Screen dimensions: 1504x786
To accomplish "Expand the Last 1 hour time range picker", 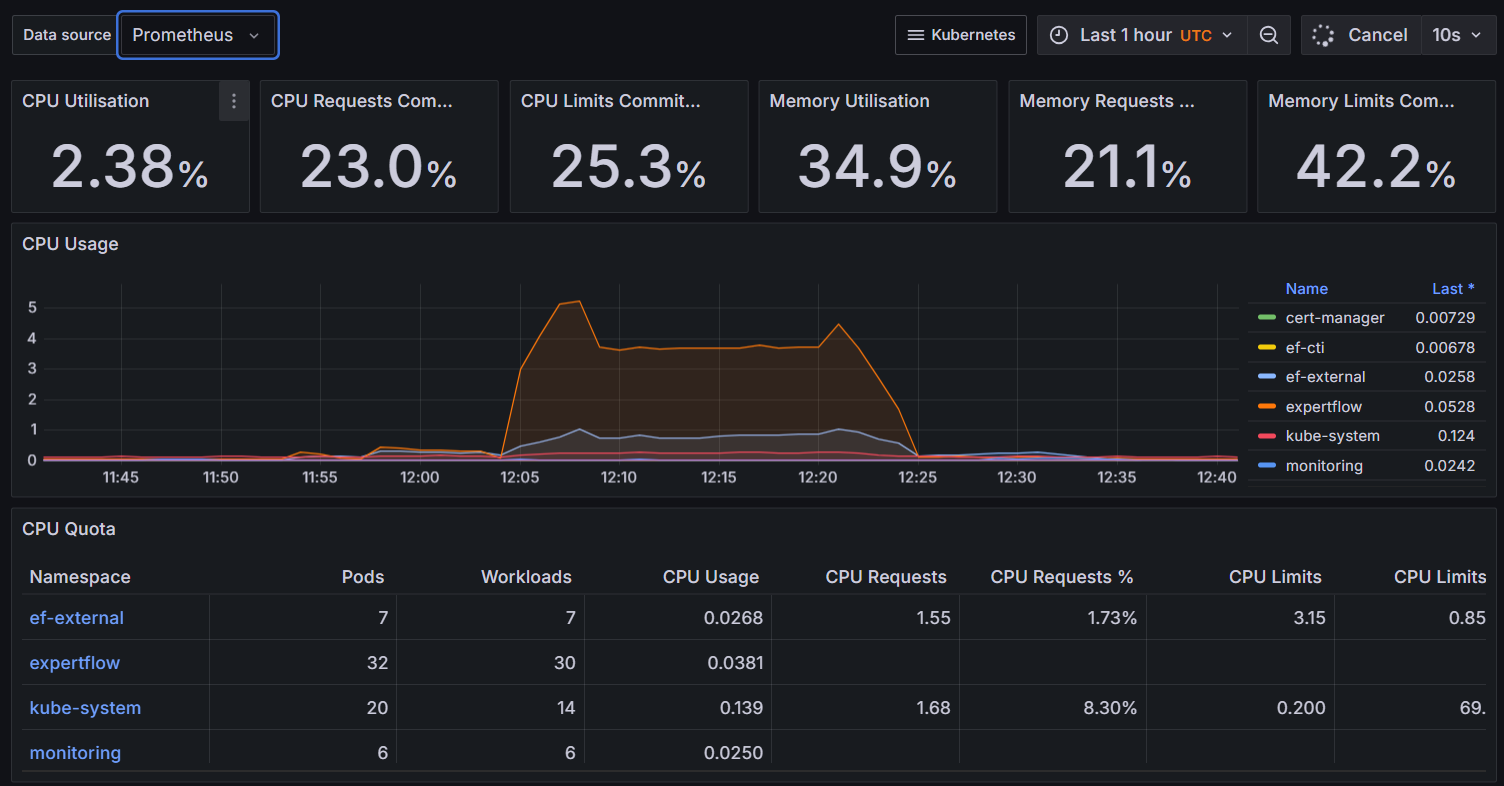I will click(x=1142, y=35).
